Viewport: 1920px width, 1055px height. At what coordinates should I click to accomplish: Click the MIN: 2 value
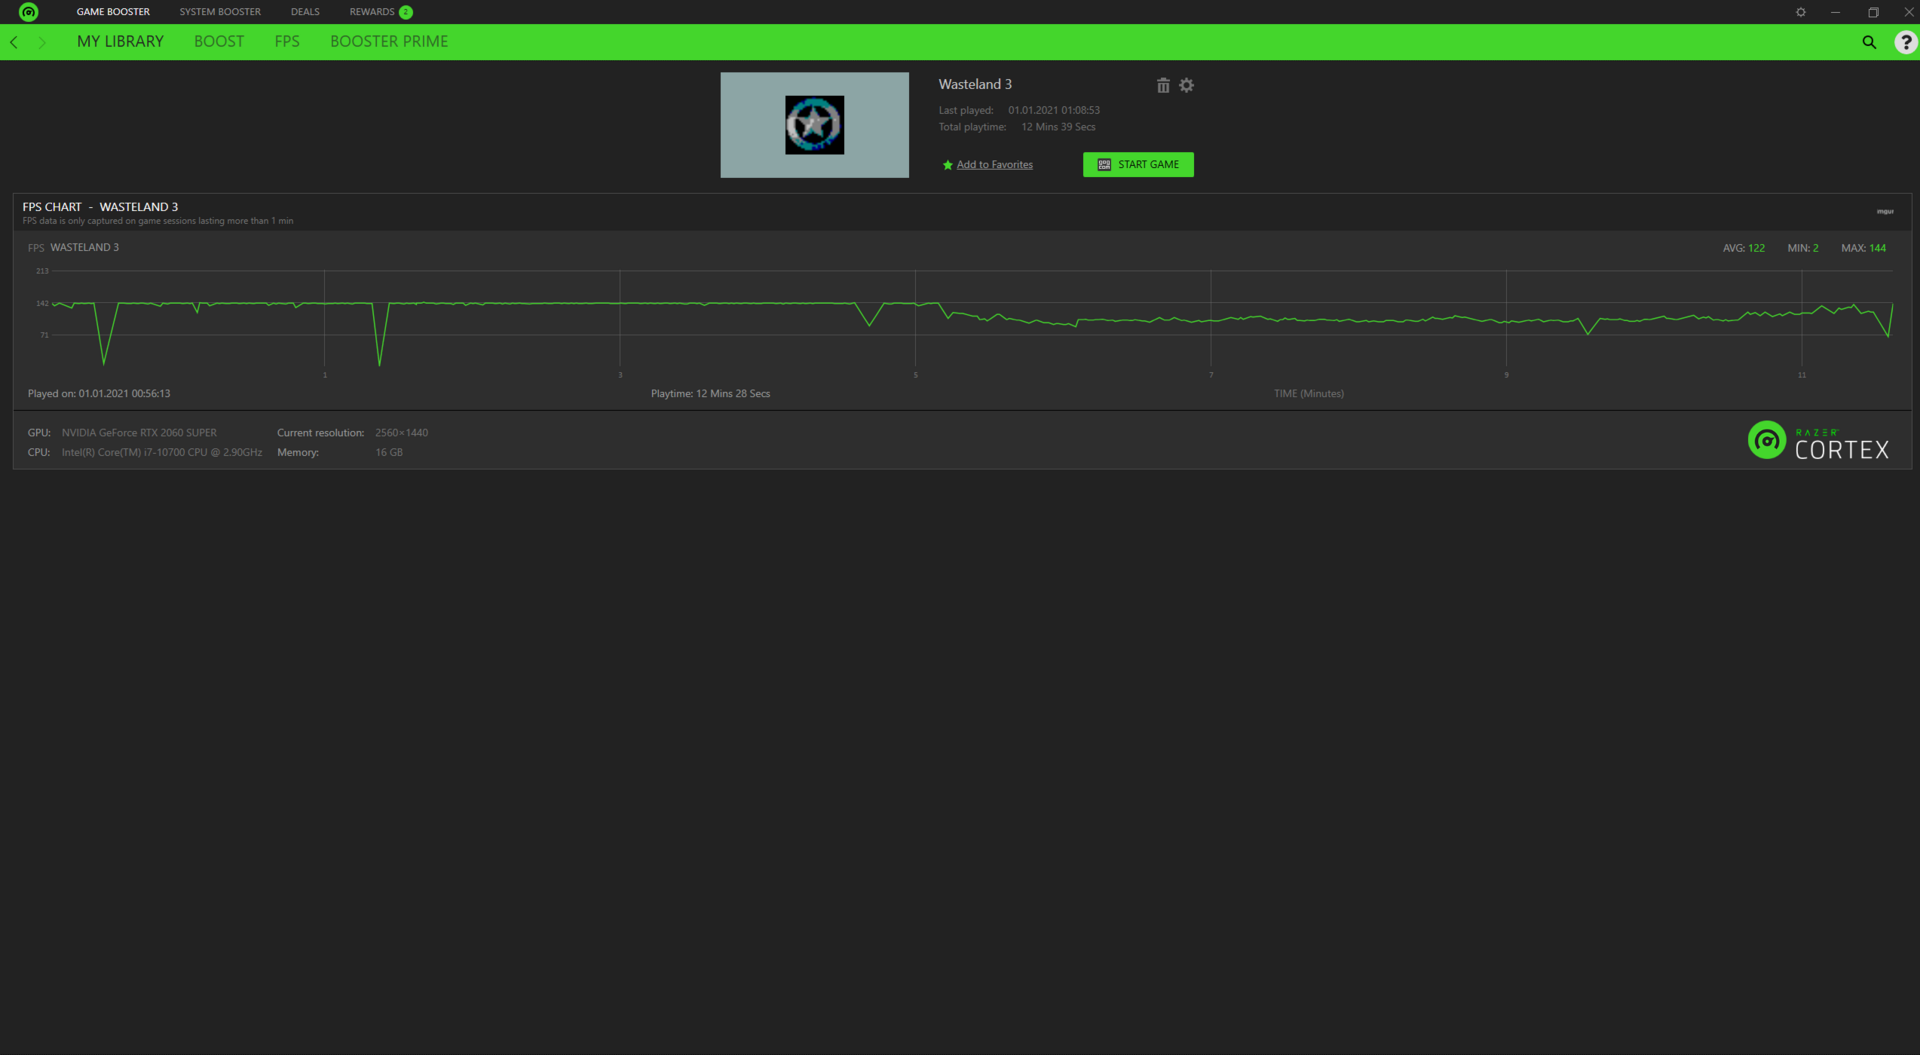pyautogui.click(x=1803, y=248)
